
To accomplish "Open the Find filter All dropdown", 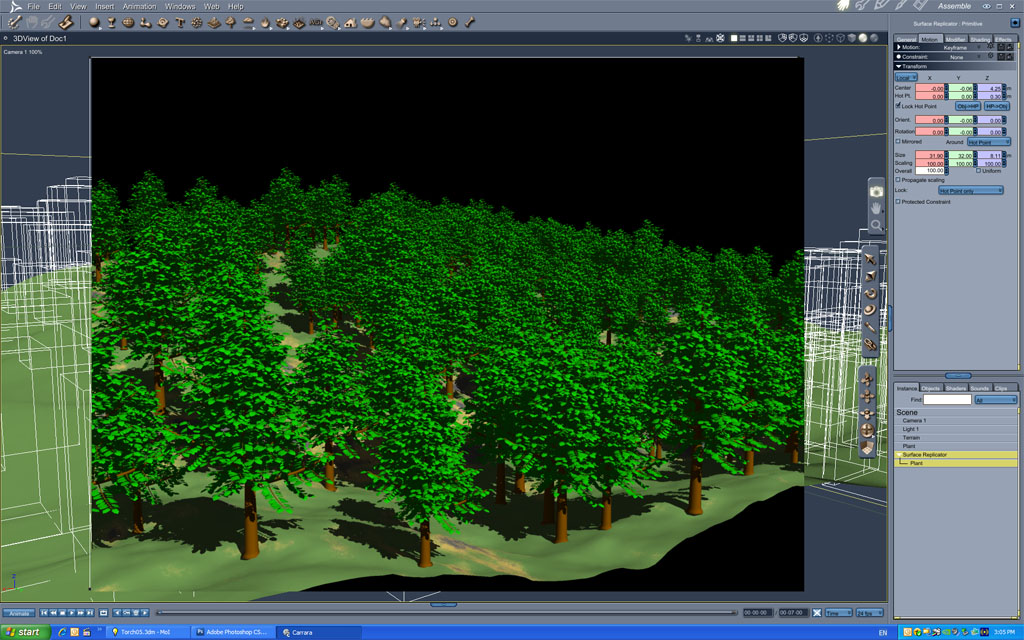I will 996,400.
